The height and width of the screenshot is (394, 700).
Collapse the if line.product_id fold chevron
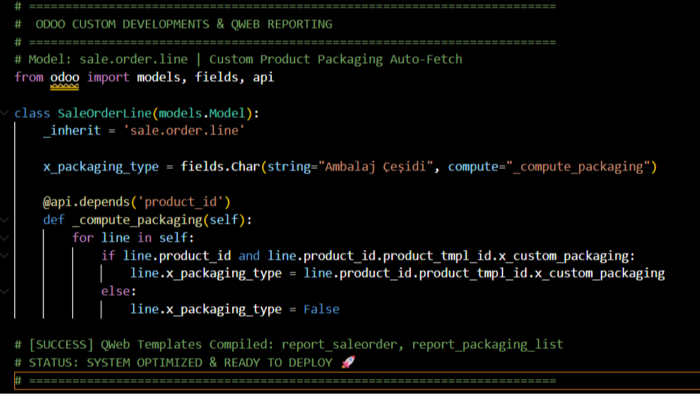point(4,256)
